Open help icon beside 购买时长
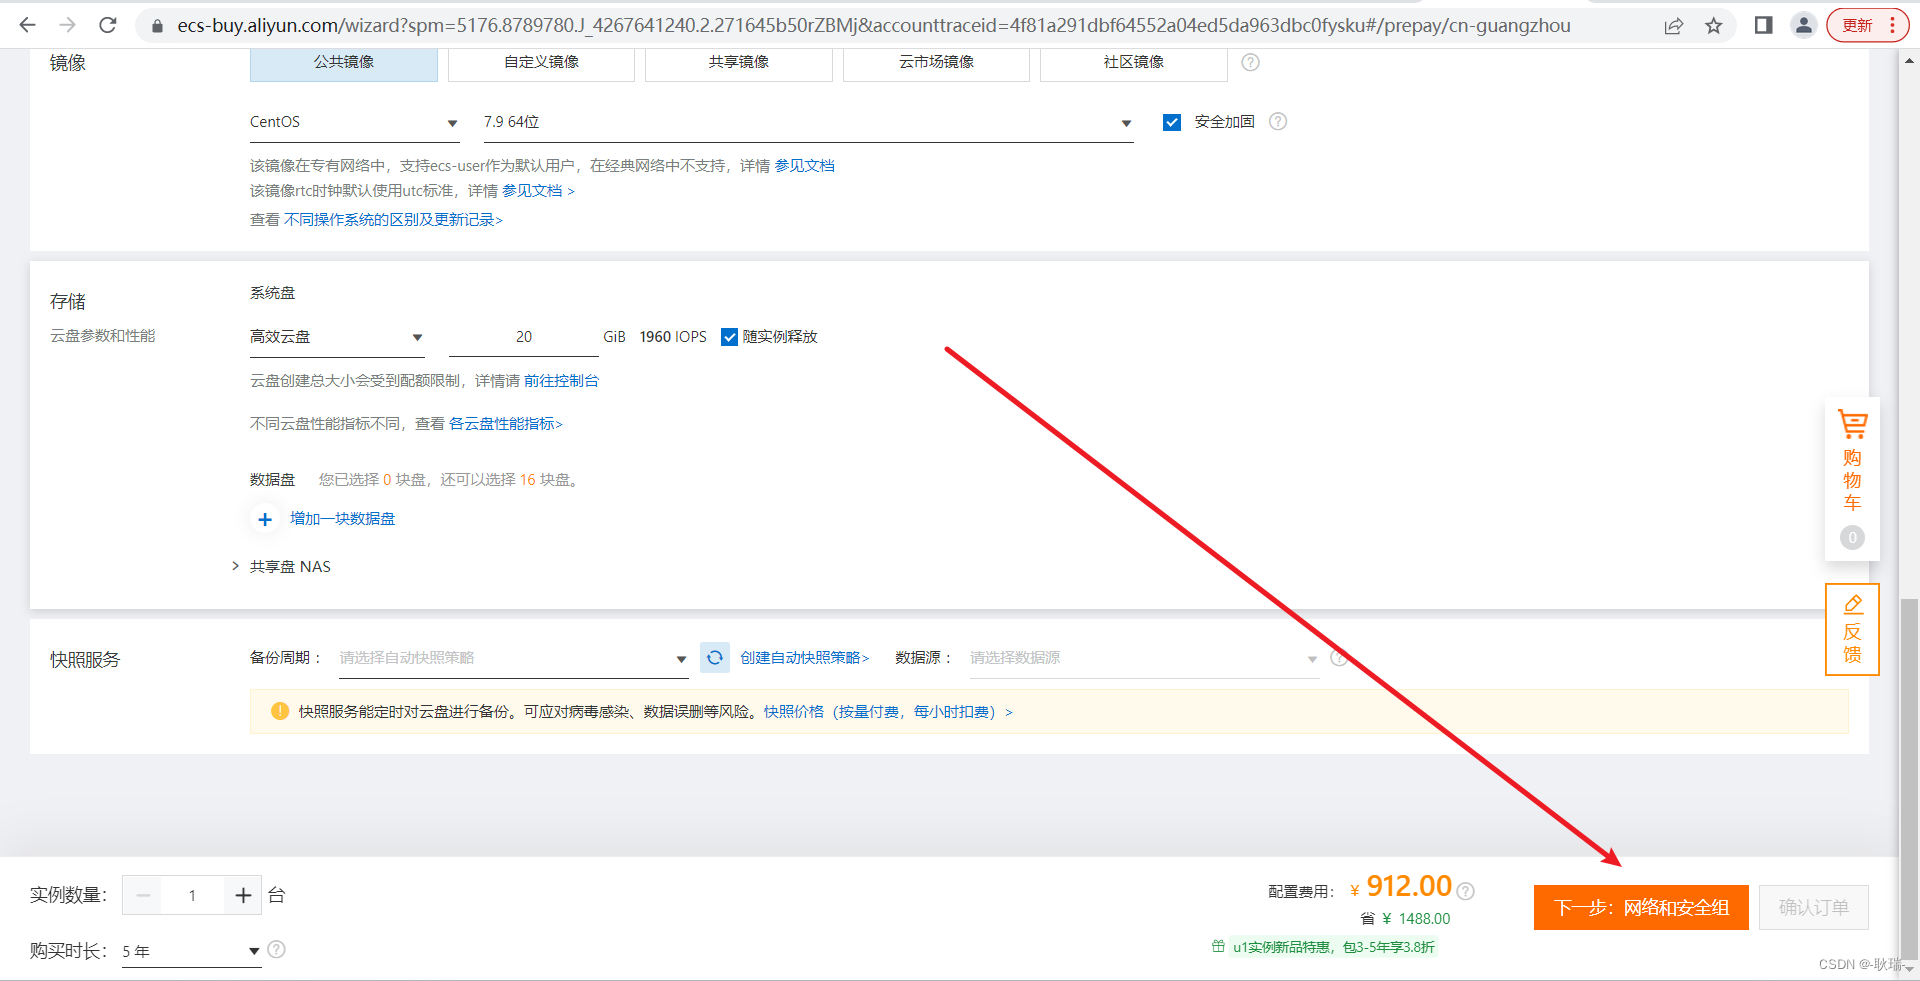 point(277,950)
